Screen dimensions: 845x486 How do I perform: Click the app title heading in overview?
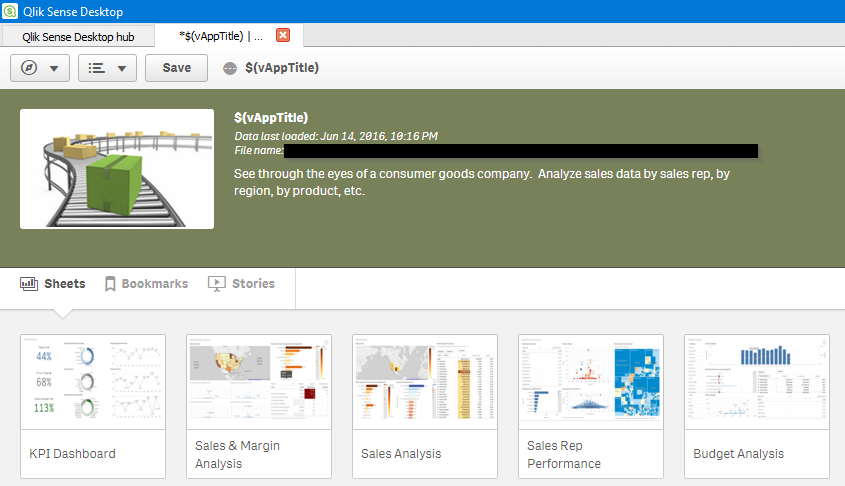(x=271, y=117)
